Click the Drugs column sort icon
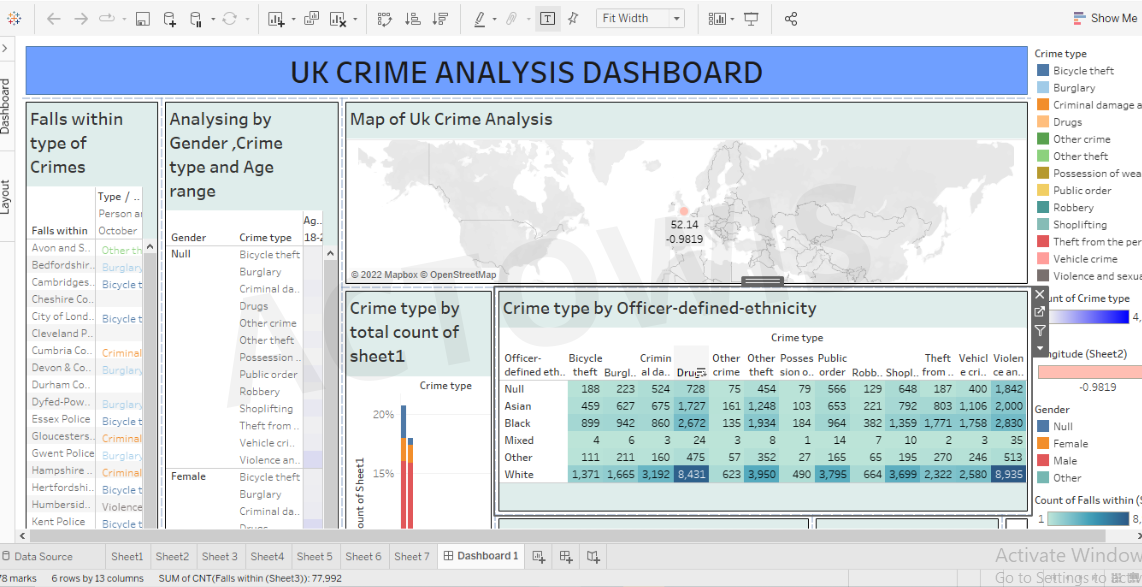Viewport: 1142px width, 587px height. point(702,372)
